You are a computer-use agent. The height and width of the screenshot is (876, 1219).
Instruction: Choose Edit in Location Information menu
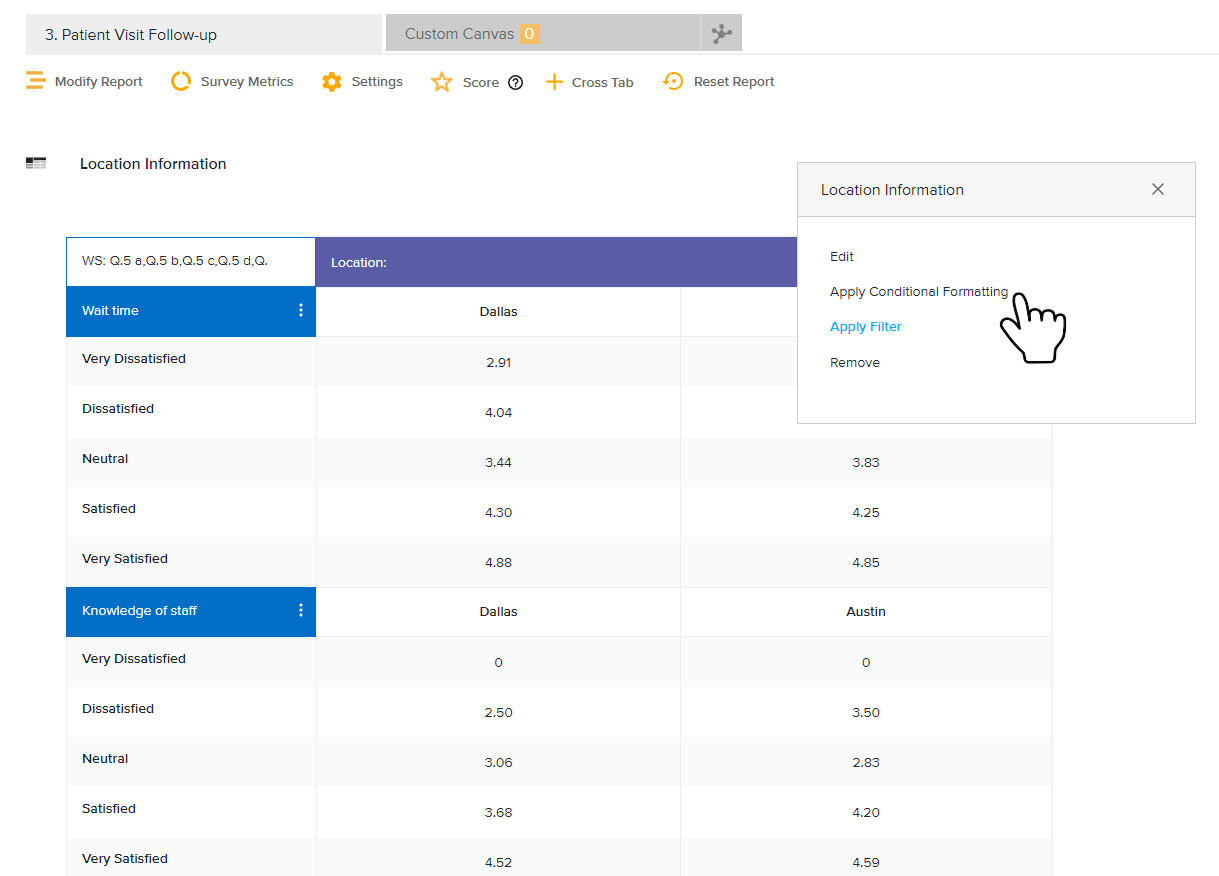842,257
